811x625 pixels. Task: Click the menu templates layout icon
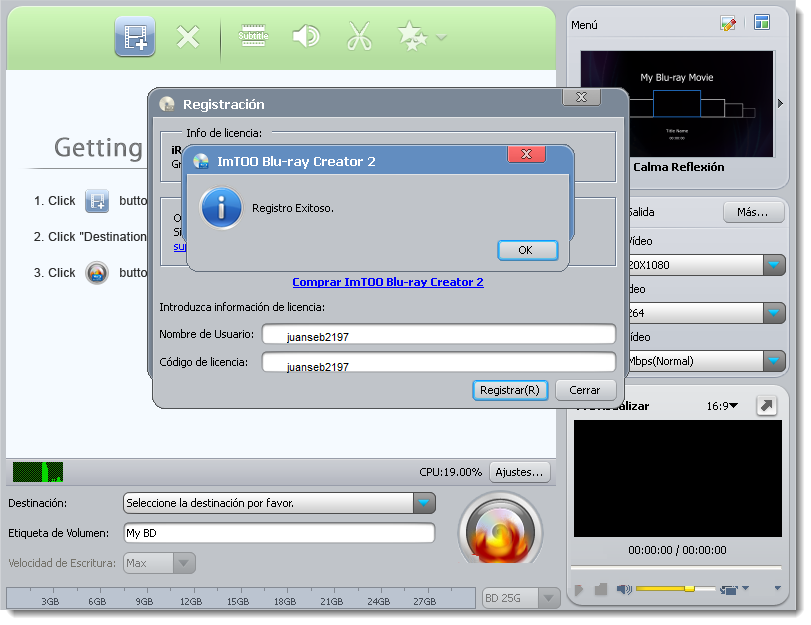[x=762, y=22]
